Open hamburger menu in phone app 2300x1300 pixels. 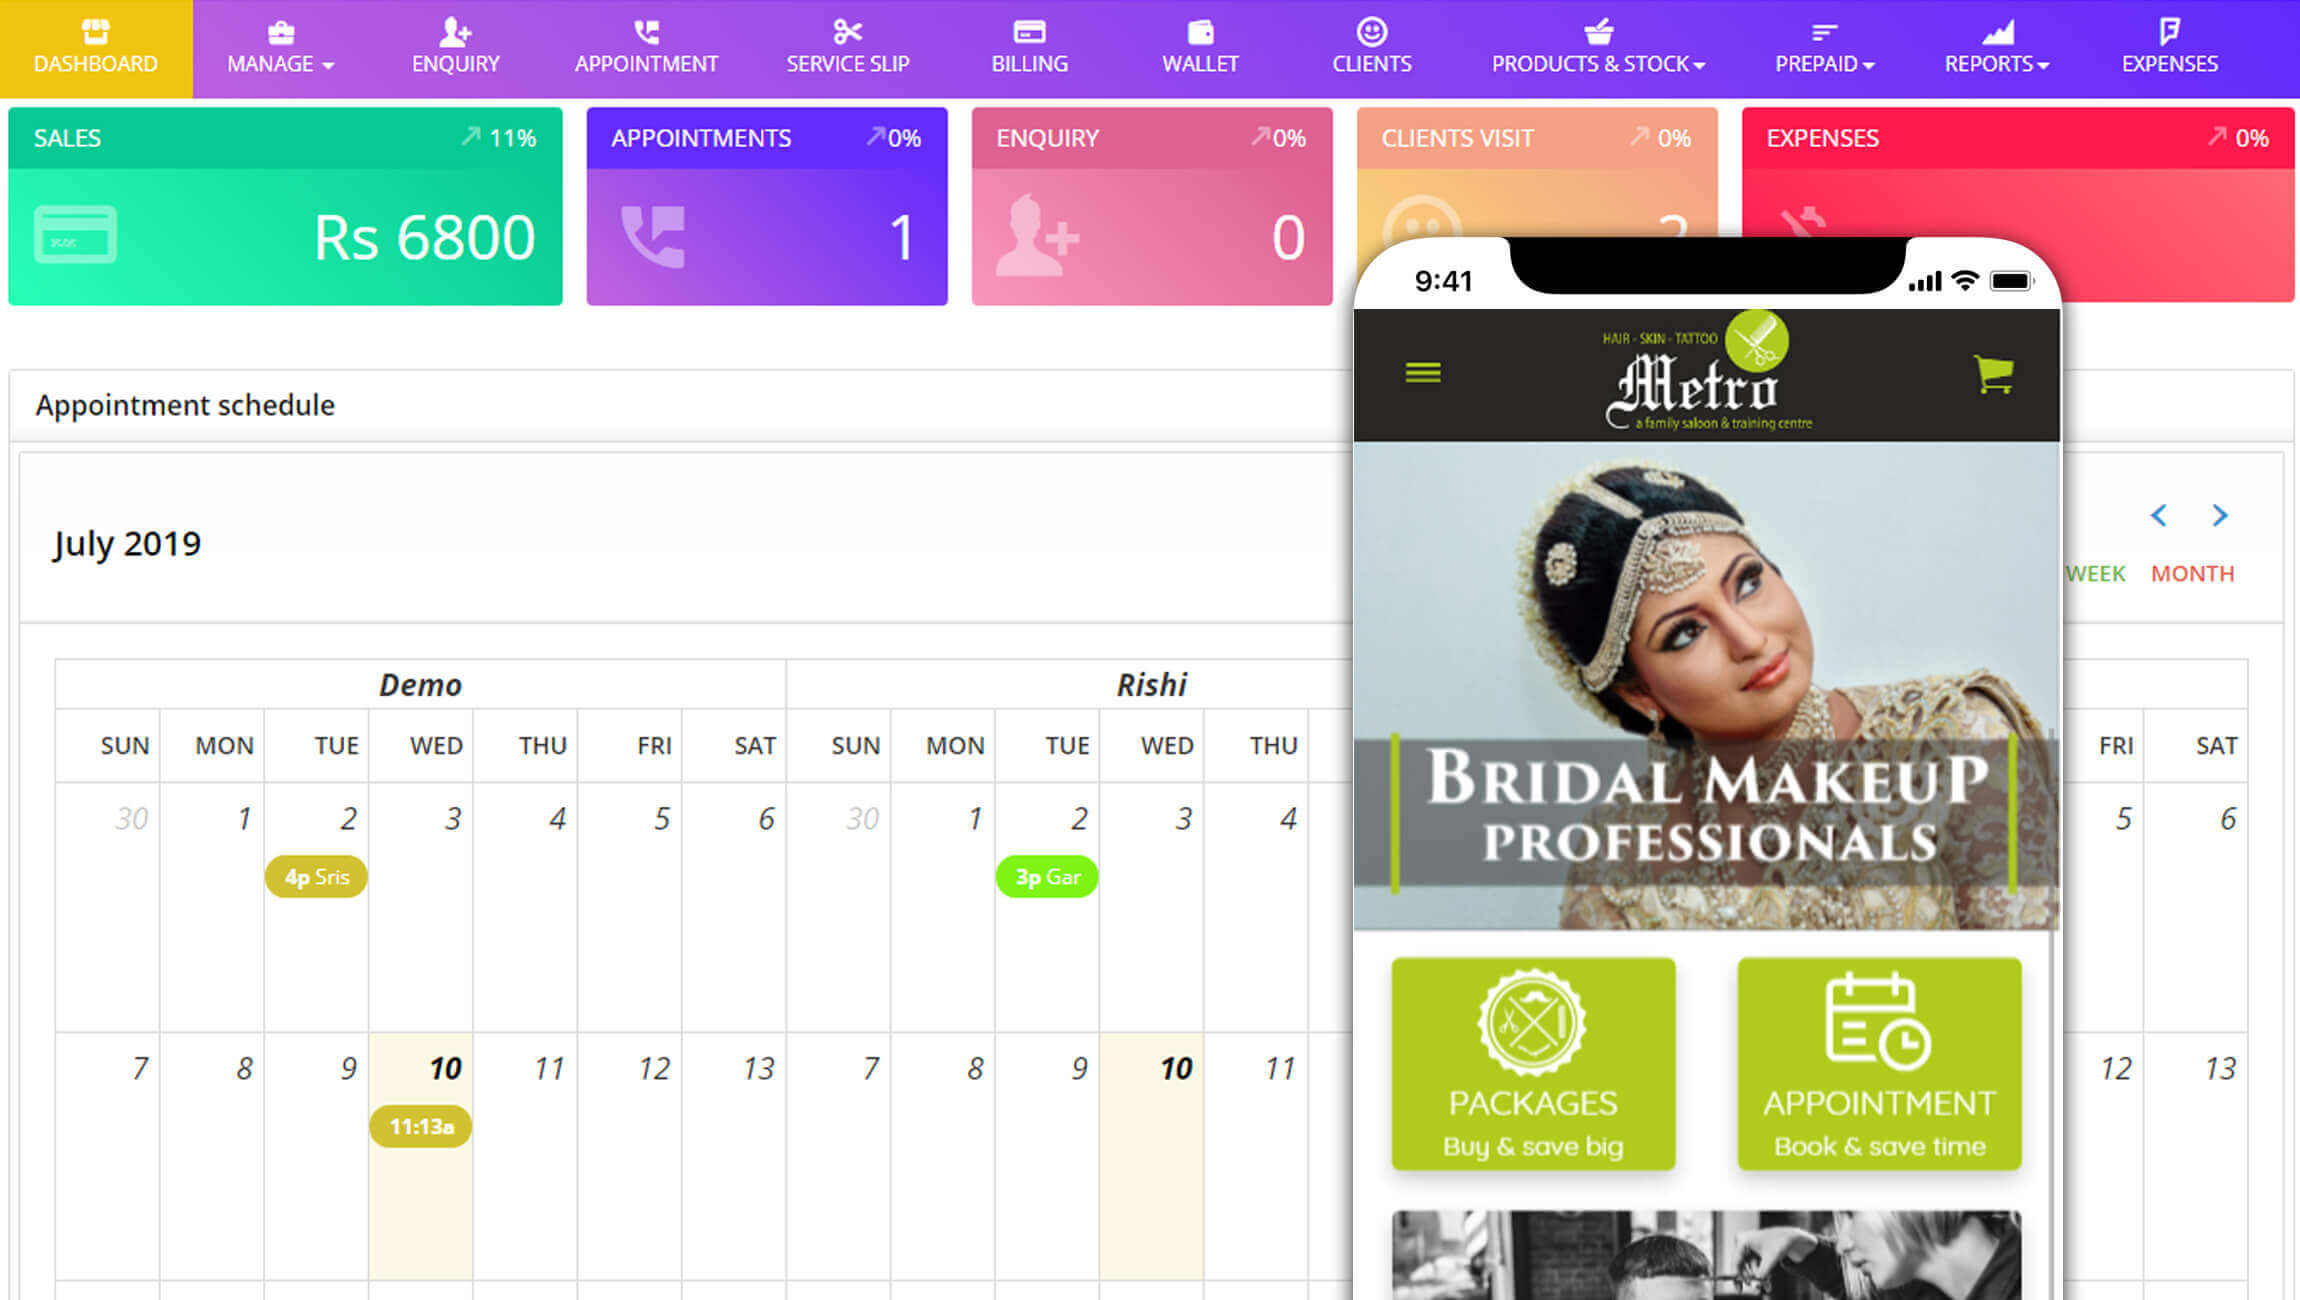tap(1423, 373)
